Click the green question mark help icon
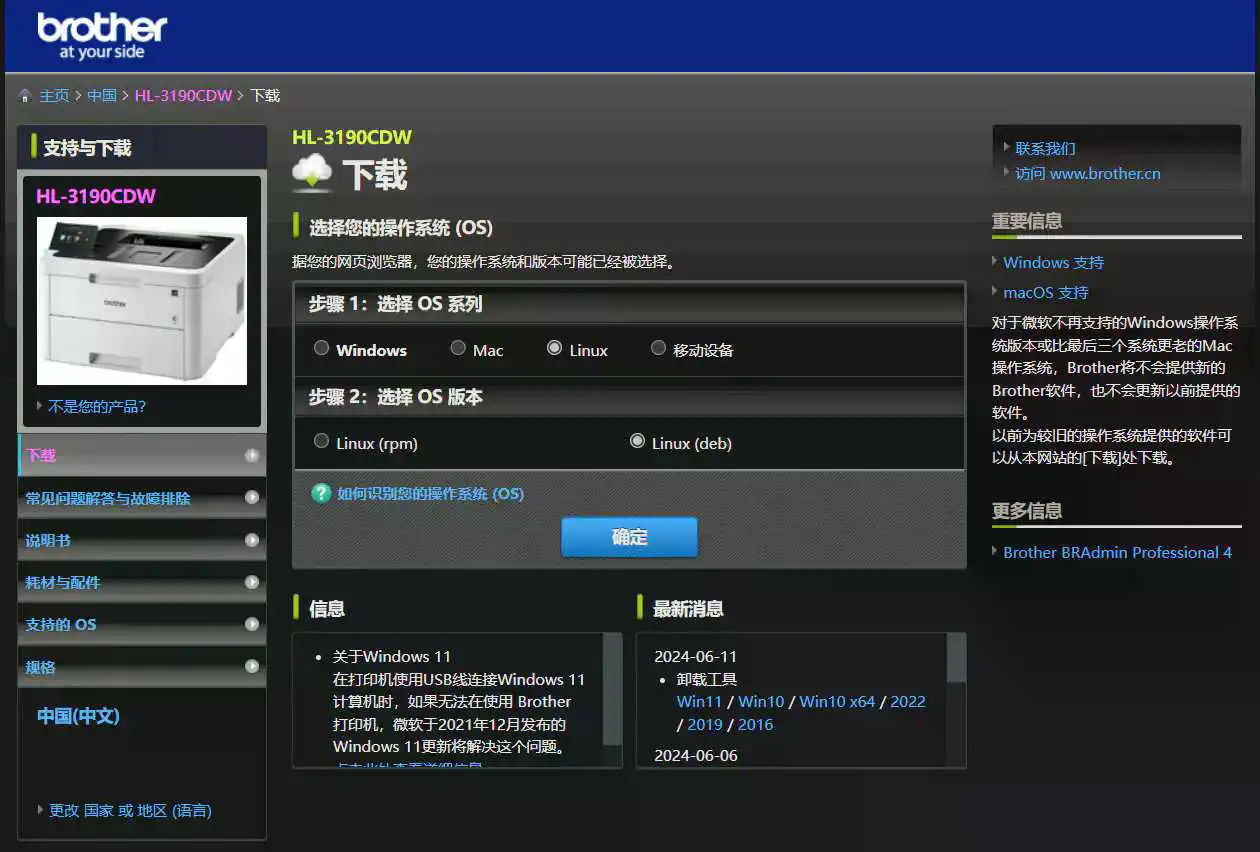Image resolution: width=1260 pixels, height=852 pixels. [x=321, y=493]
